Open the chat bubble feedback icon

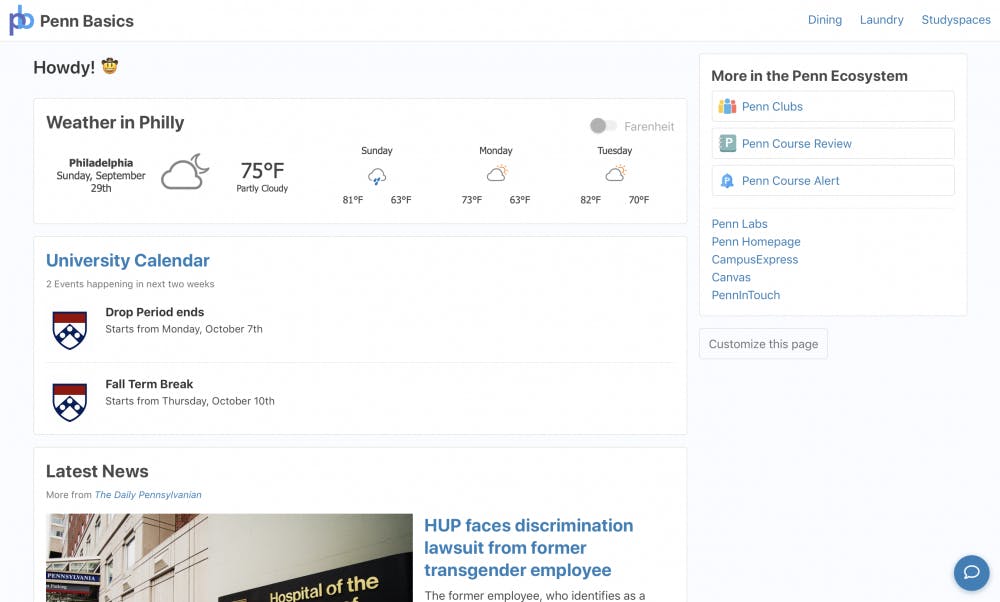pos(971,572)
